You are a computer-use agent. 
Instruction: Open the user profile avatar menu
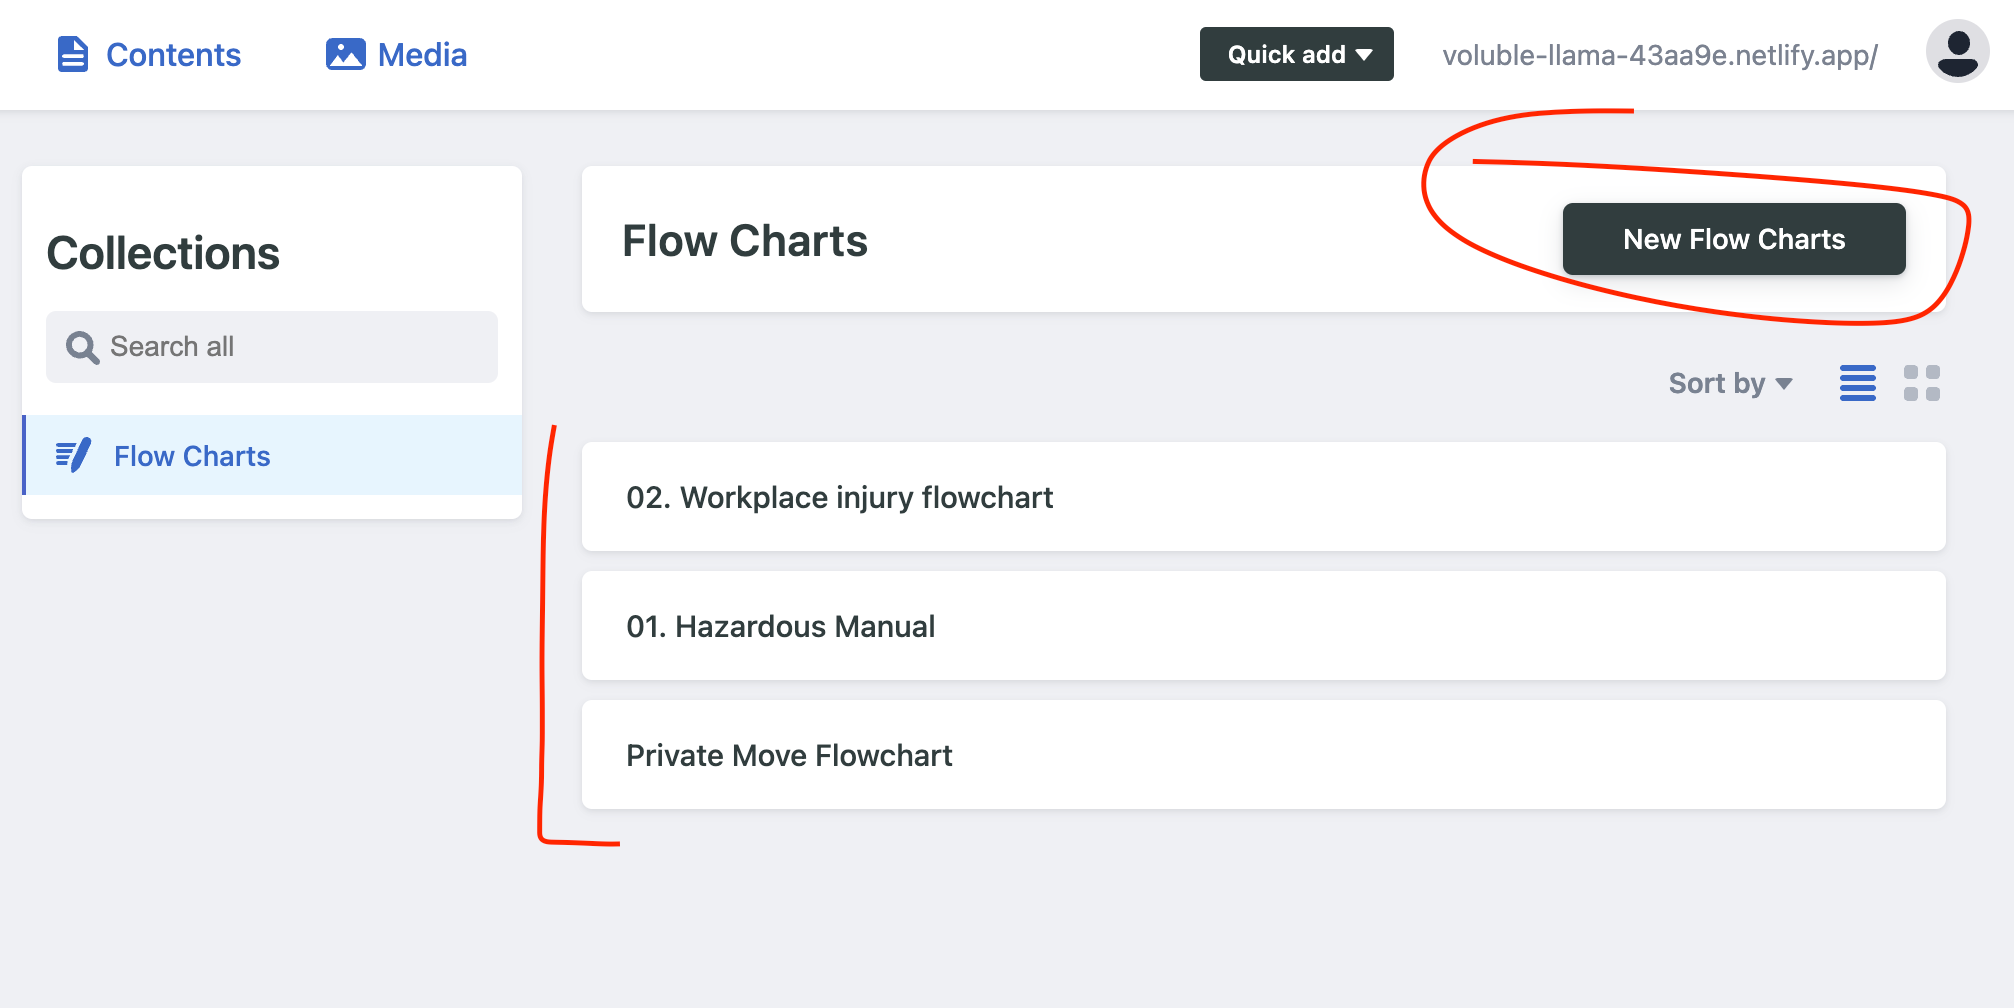coord(1957,52)
